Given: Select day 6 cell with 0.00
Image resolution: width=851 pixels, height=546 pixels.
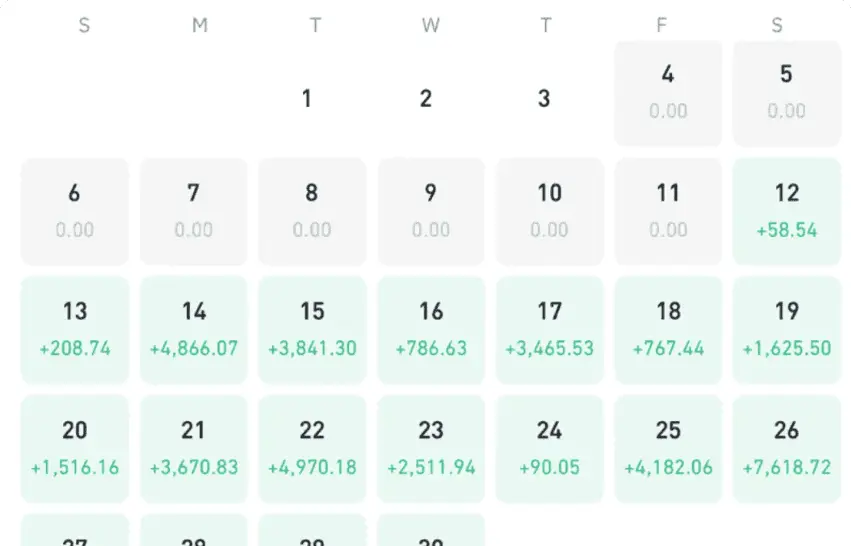Looking at the screenshot, I should click(75, 212).
